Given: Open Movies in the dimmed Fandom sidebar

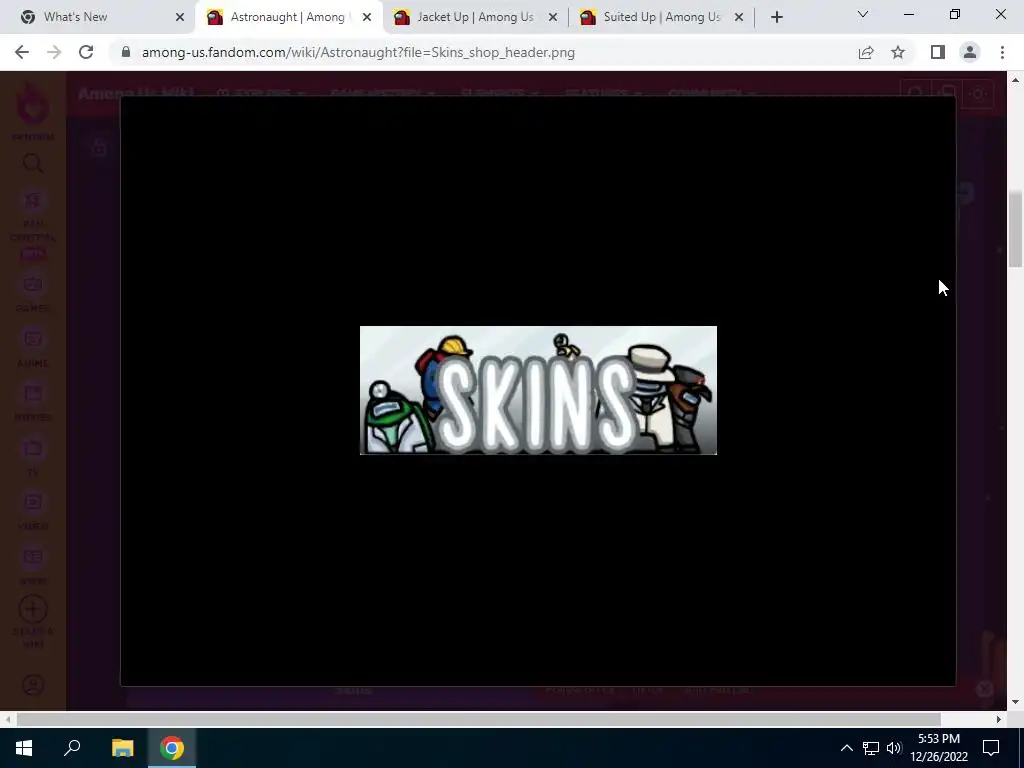Looking at the screenshot, I should pos(33,401).
